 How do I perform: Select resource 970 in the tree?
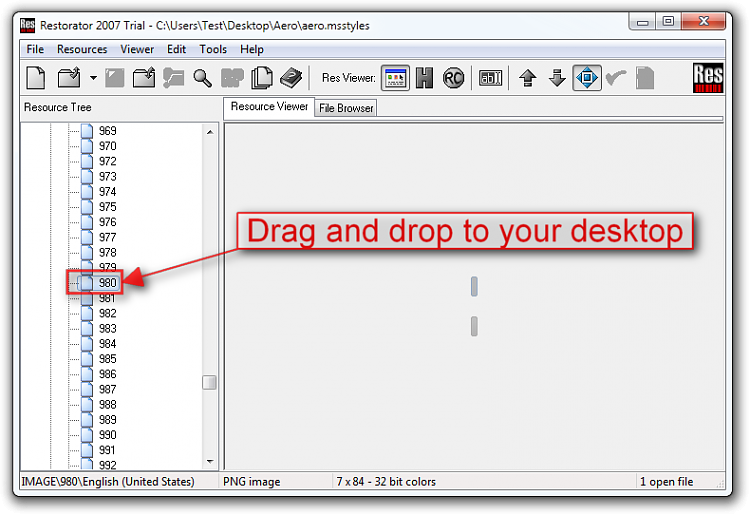pyautogui.click(x=108, y=146)
